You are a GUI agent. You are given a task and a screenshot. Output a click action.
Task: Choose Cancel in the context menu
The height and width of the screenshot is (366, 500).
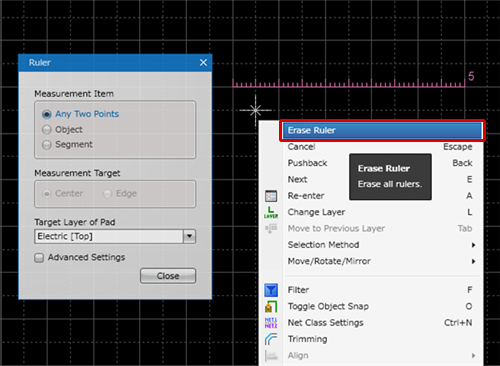382,147
